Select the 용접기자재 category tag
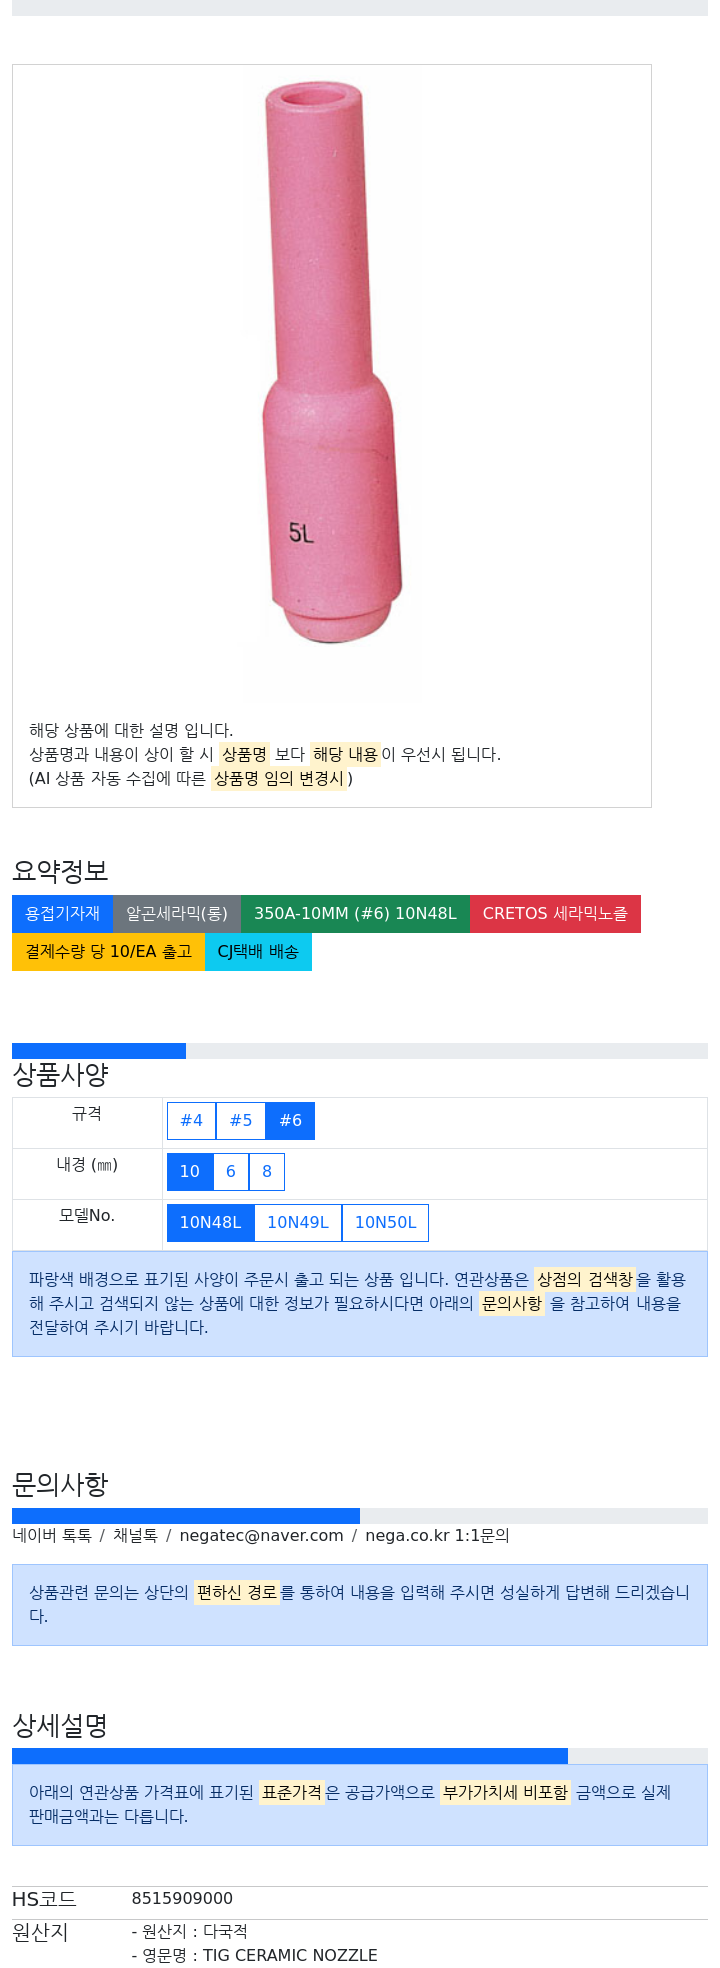This screenshot has width=720, height=1968. 62,913
